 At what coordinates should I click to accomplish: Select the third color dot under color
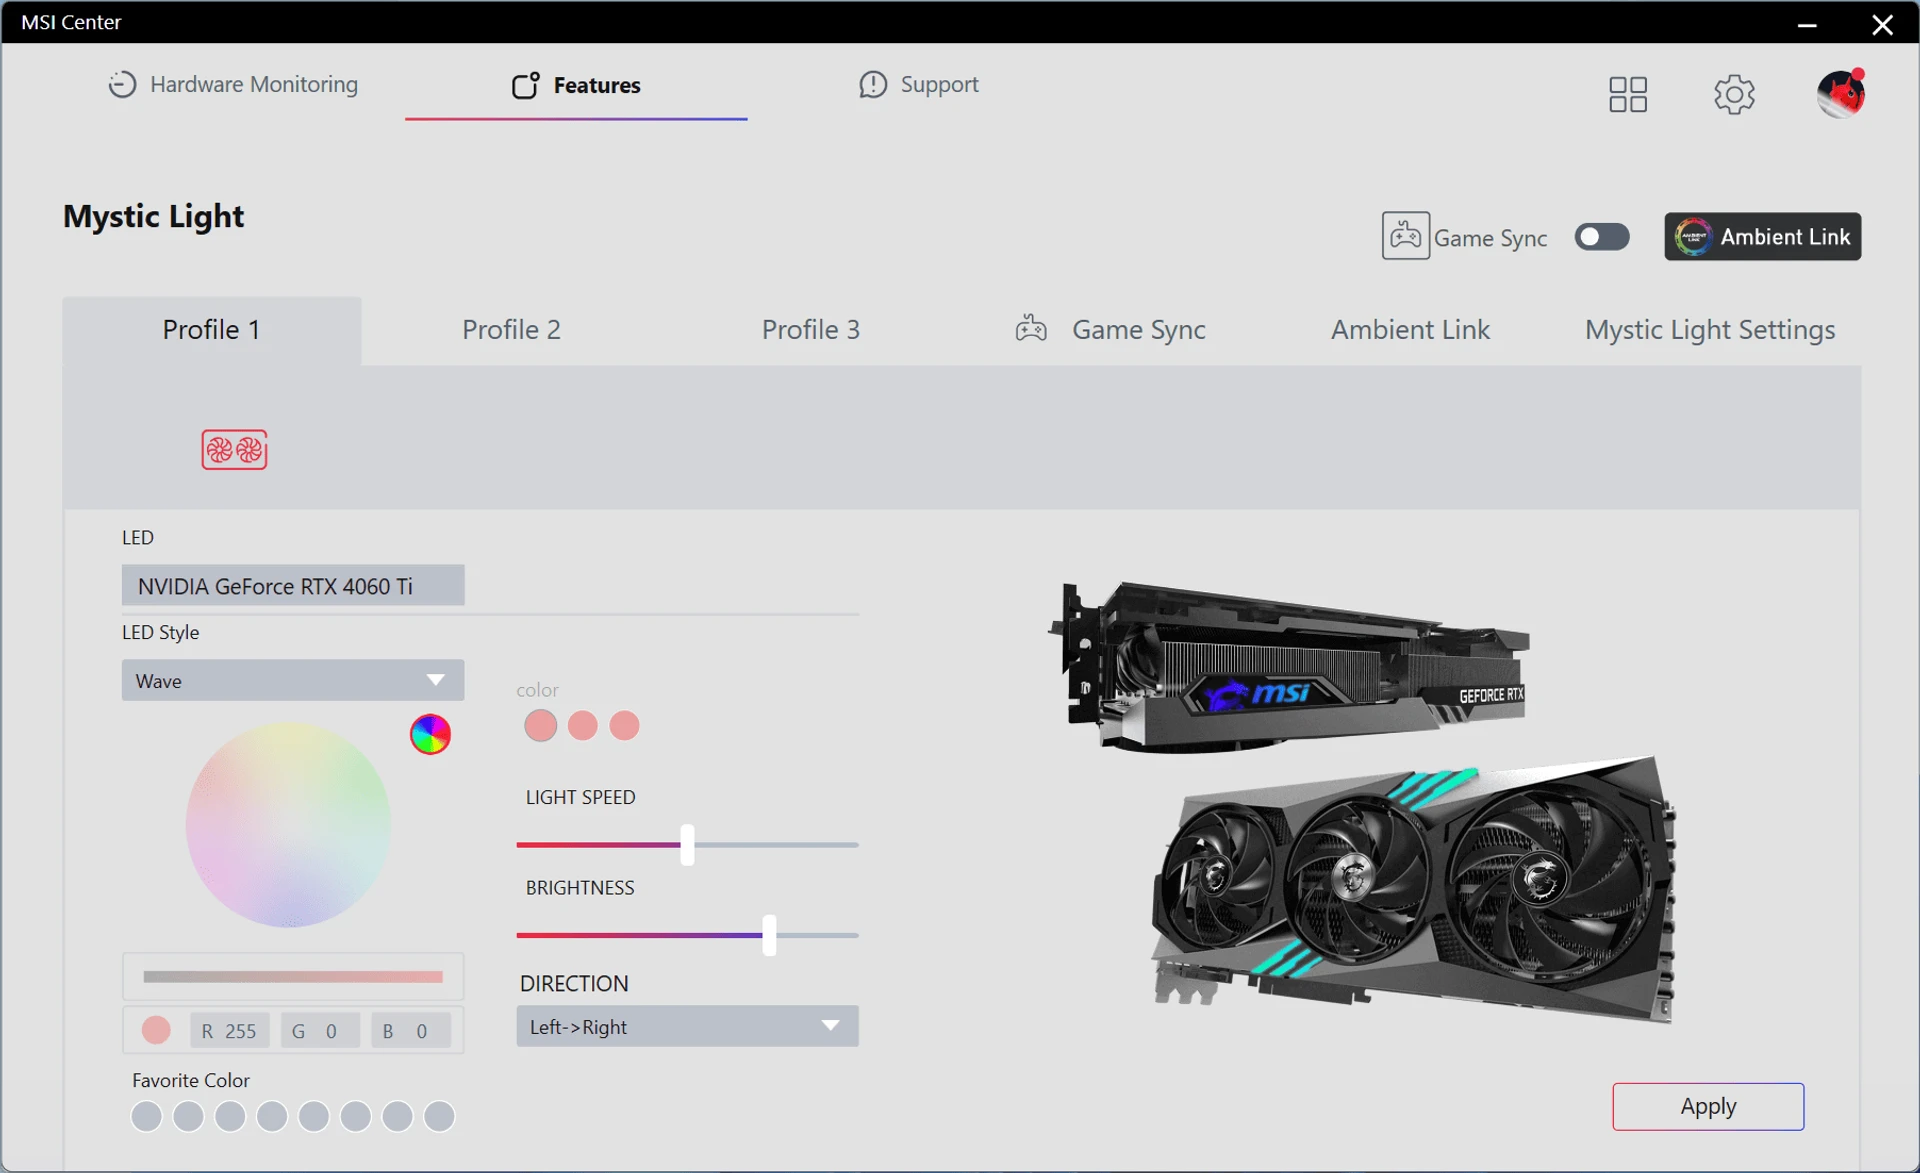tap(624, 725)
